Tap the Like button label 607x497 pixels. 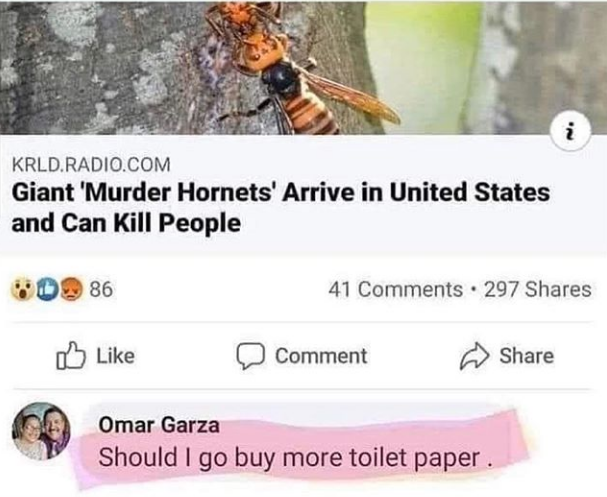pyautogui.click(x=115, y=356)
